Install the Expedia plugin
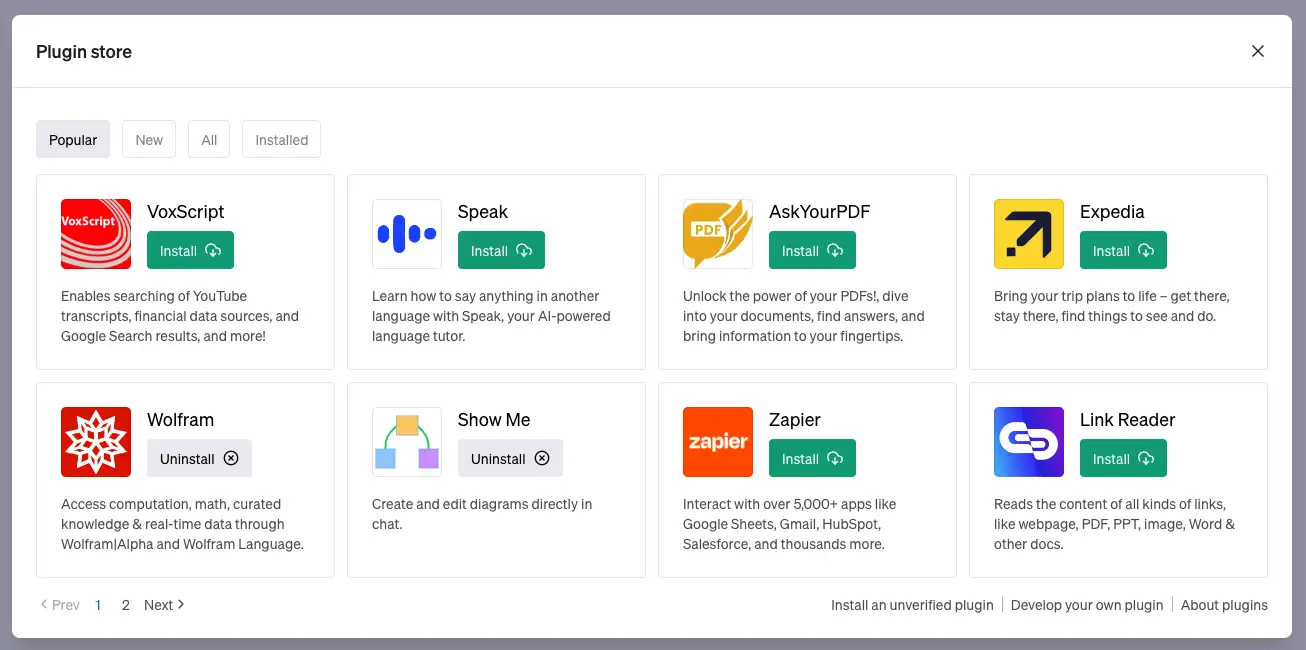The height and width of the screenshot is (650, 1306). point(1123,250)
